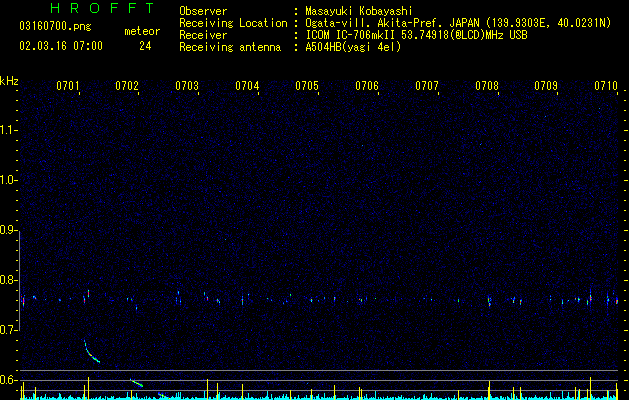Viewport: 629px width, 400px height.
Task: Click the 0.8 kHz frequency label
Action: (8, 280)
